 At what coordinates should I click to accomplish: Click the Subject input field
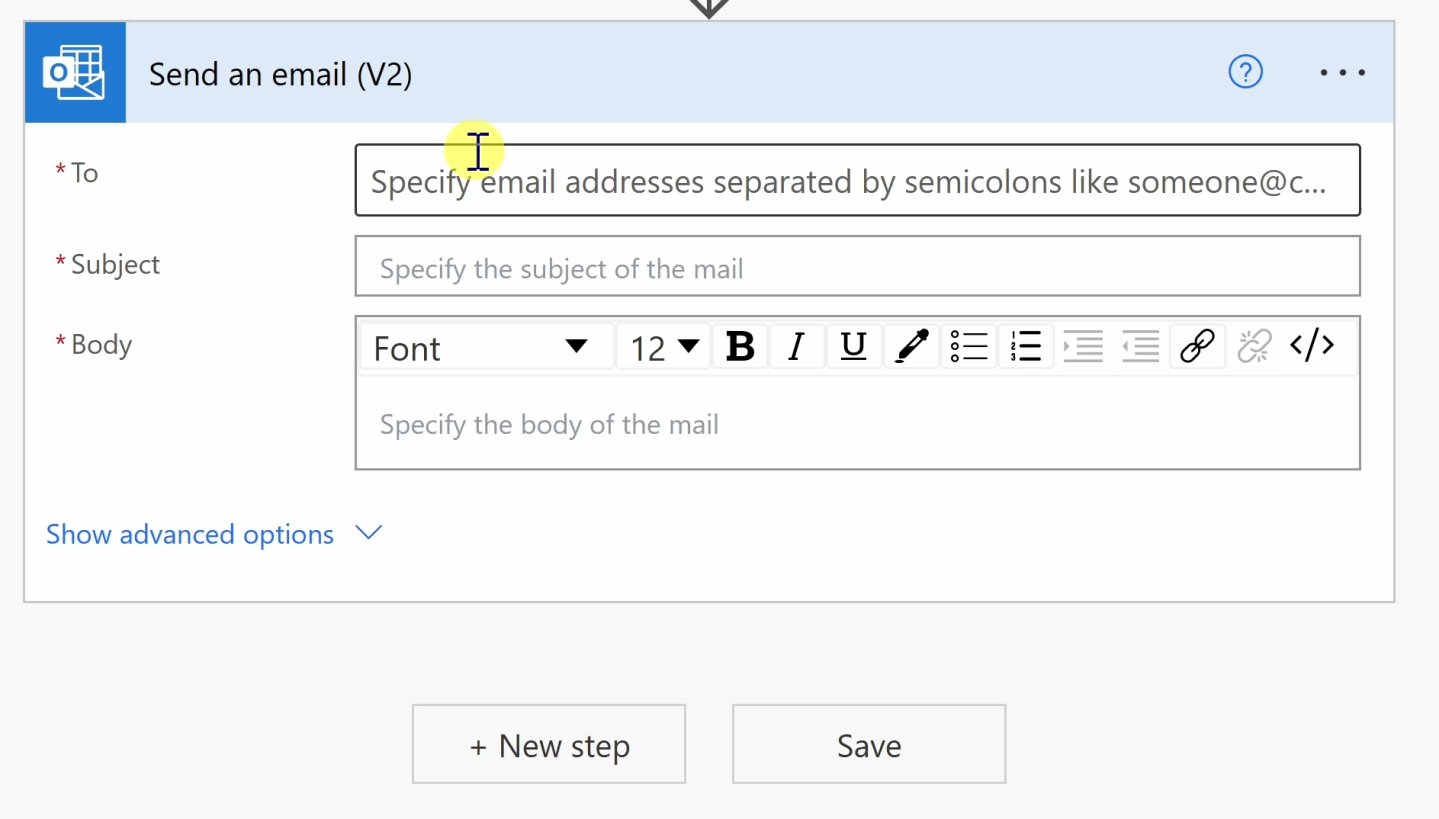click(858, 266)
